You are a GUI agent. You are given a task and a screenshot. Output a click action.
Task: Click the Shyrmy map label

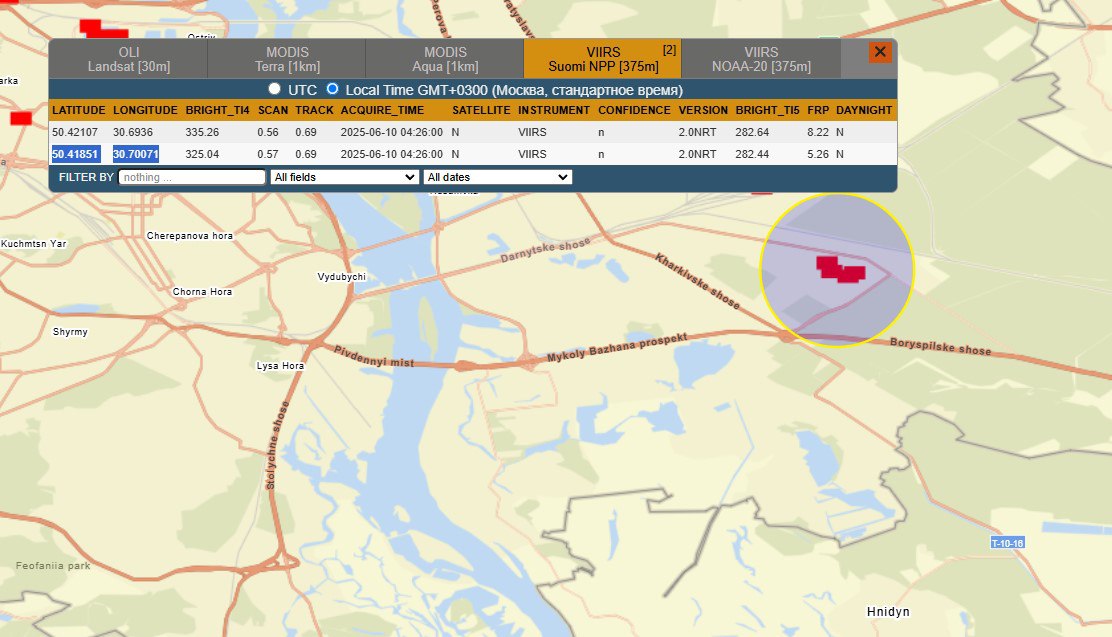tap(70, 332)
